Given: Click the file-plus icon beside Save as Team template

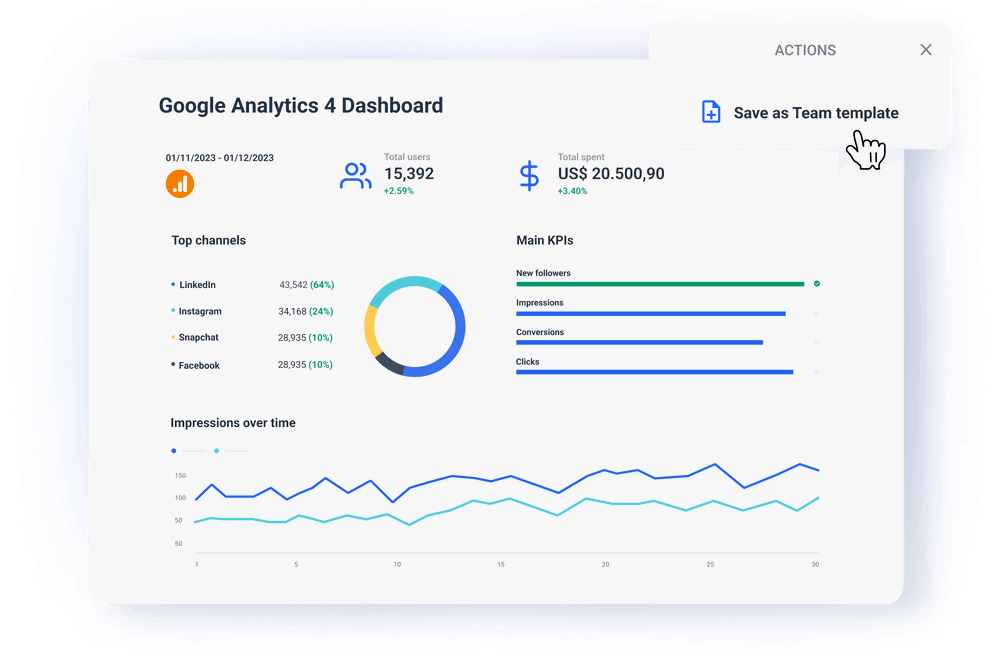Looking at the screenshot, I should (710, 112).
